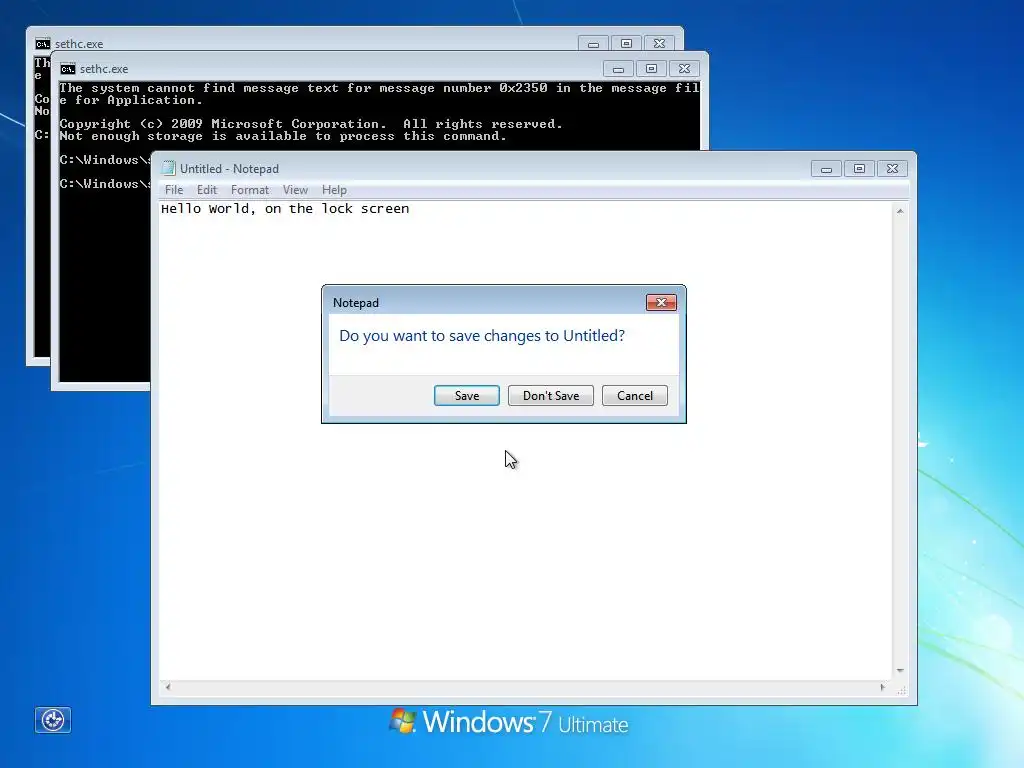This screenshot has width=1024, height=768.
Task: Close the rear sethc.exe window
Action: click(x=659, y=44)
